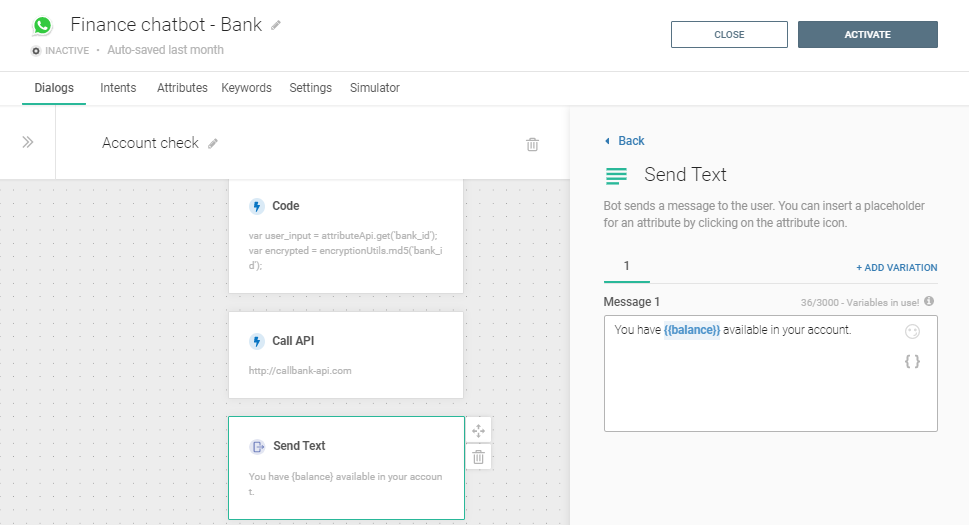This screenshot has width=969, height=525.
Task: Switch to the Intents tab
Action: 118,88
